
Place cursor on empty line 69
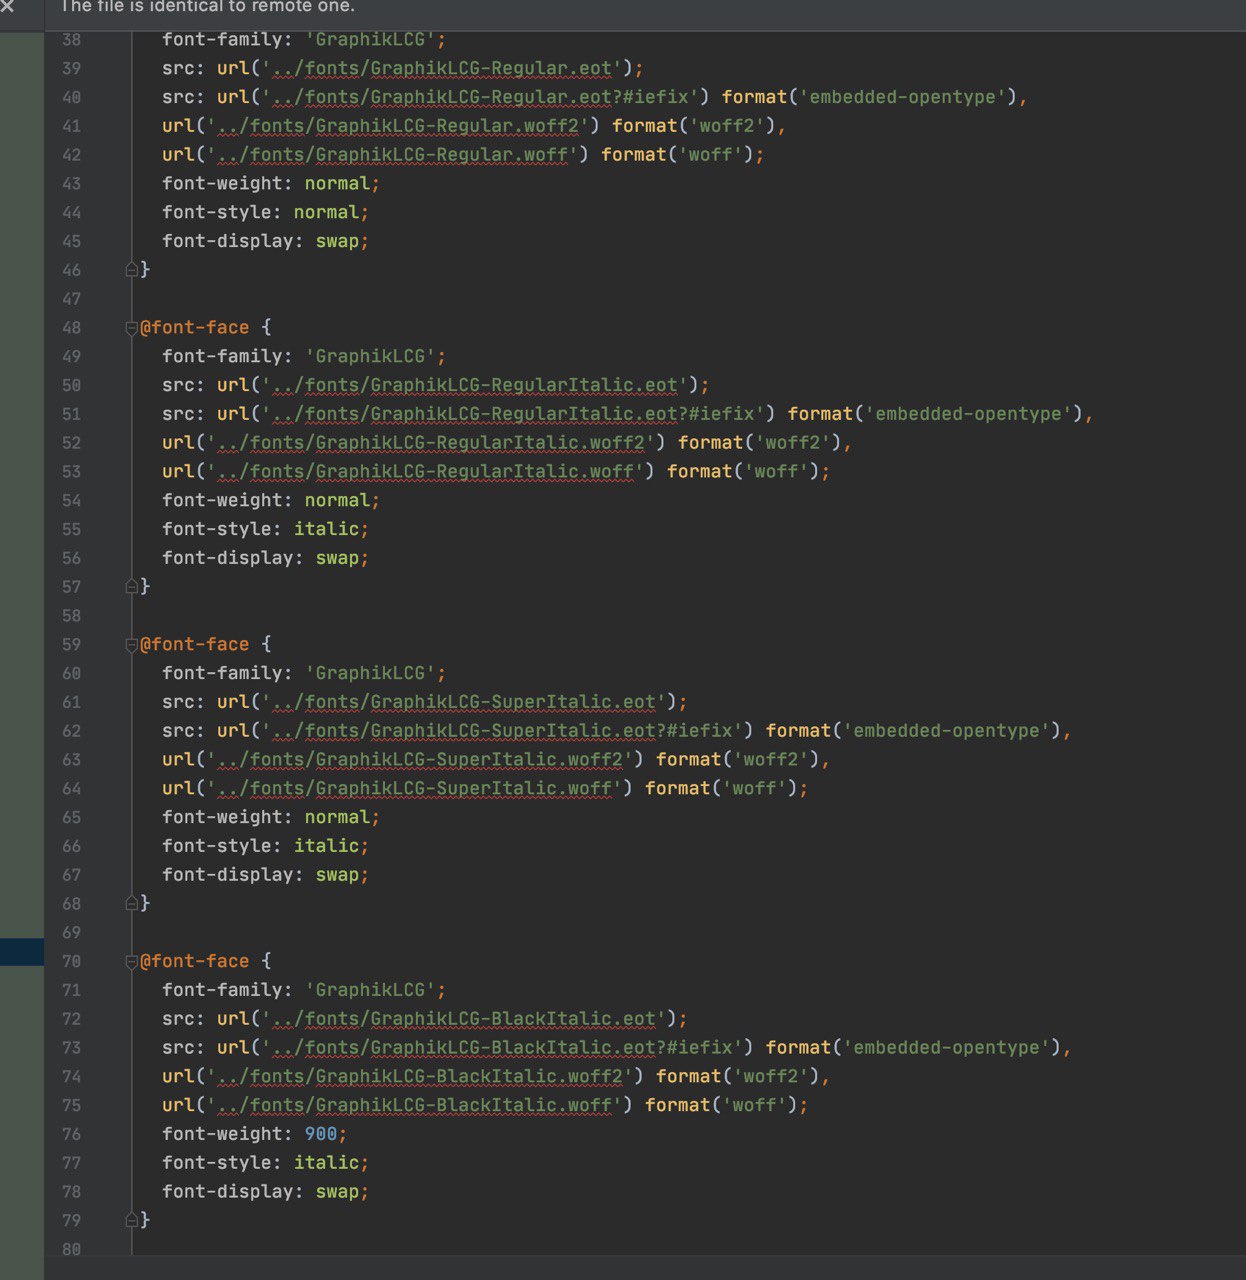400,932
